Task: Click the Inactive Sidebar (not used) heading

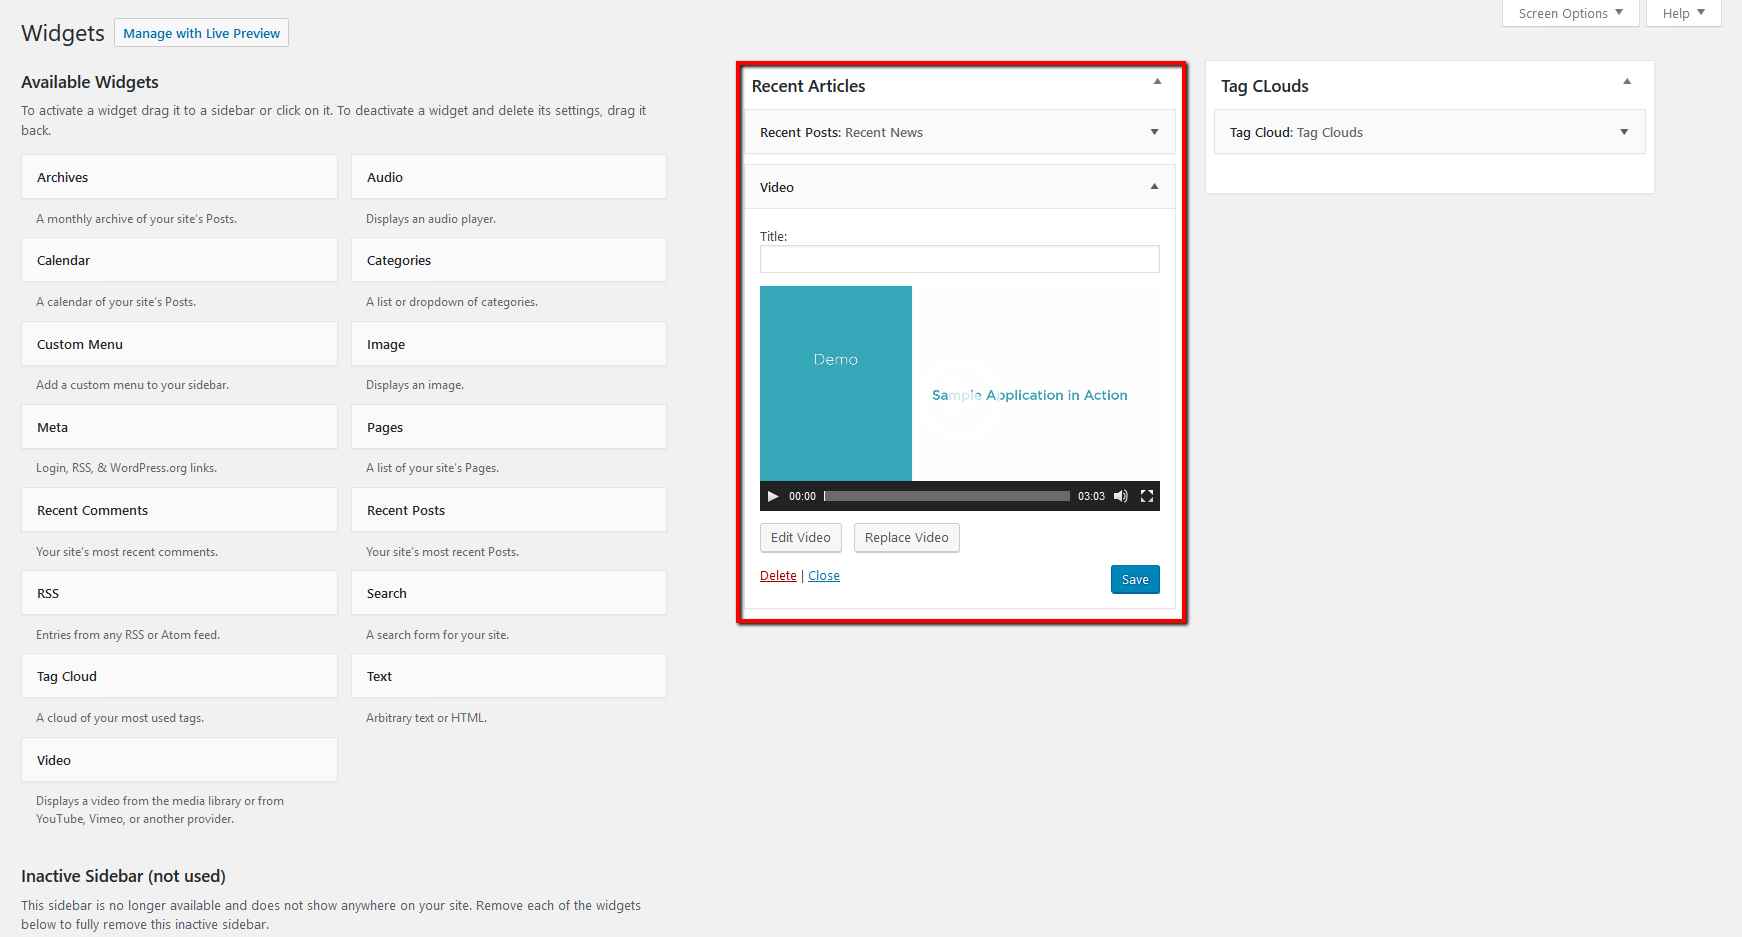Action: coord(123,876)
